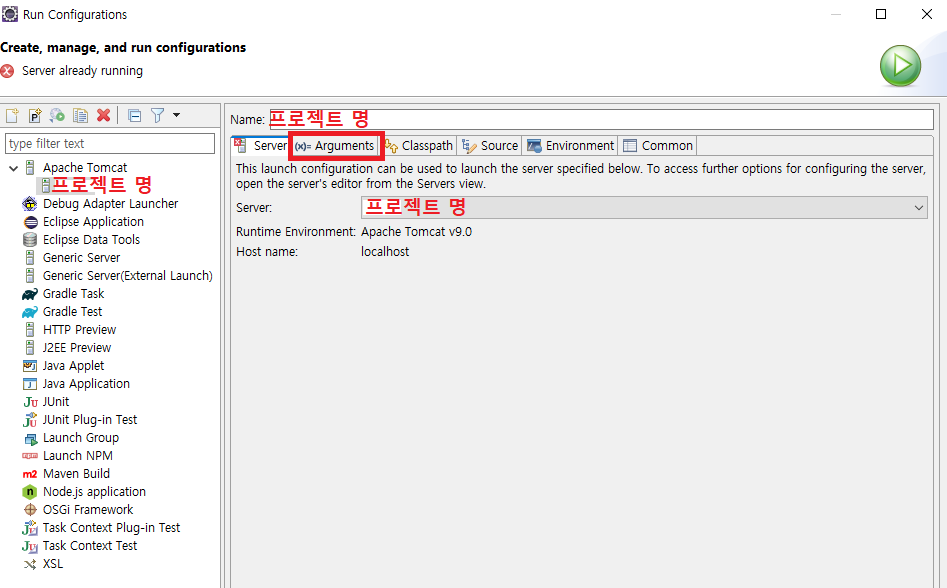
Task: Open the Environment tab
Action: point(570,145)
